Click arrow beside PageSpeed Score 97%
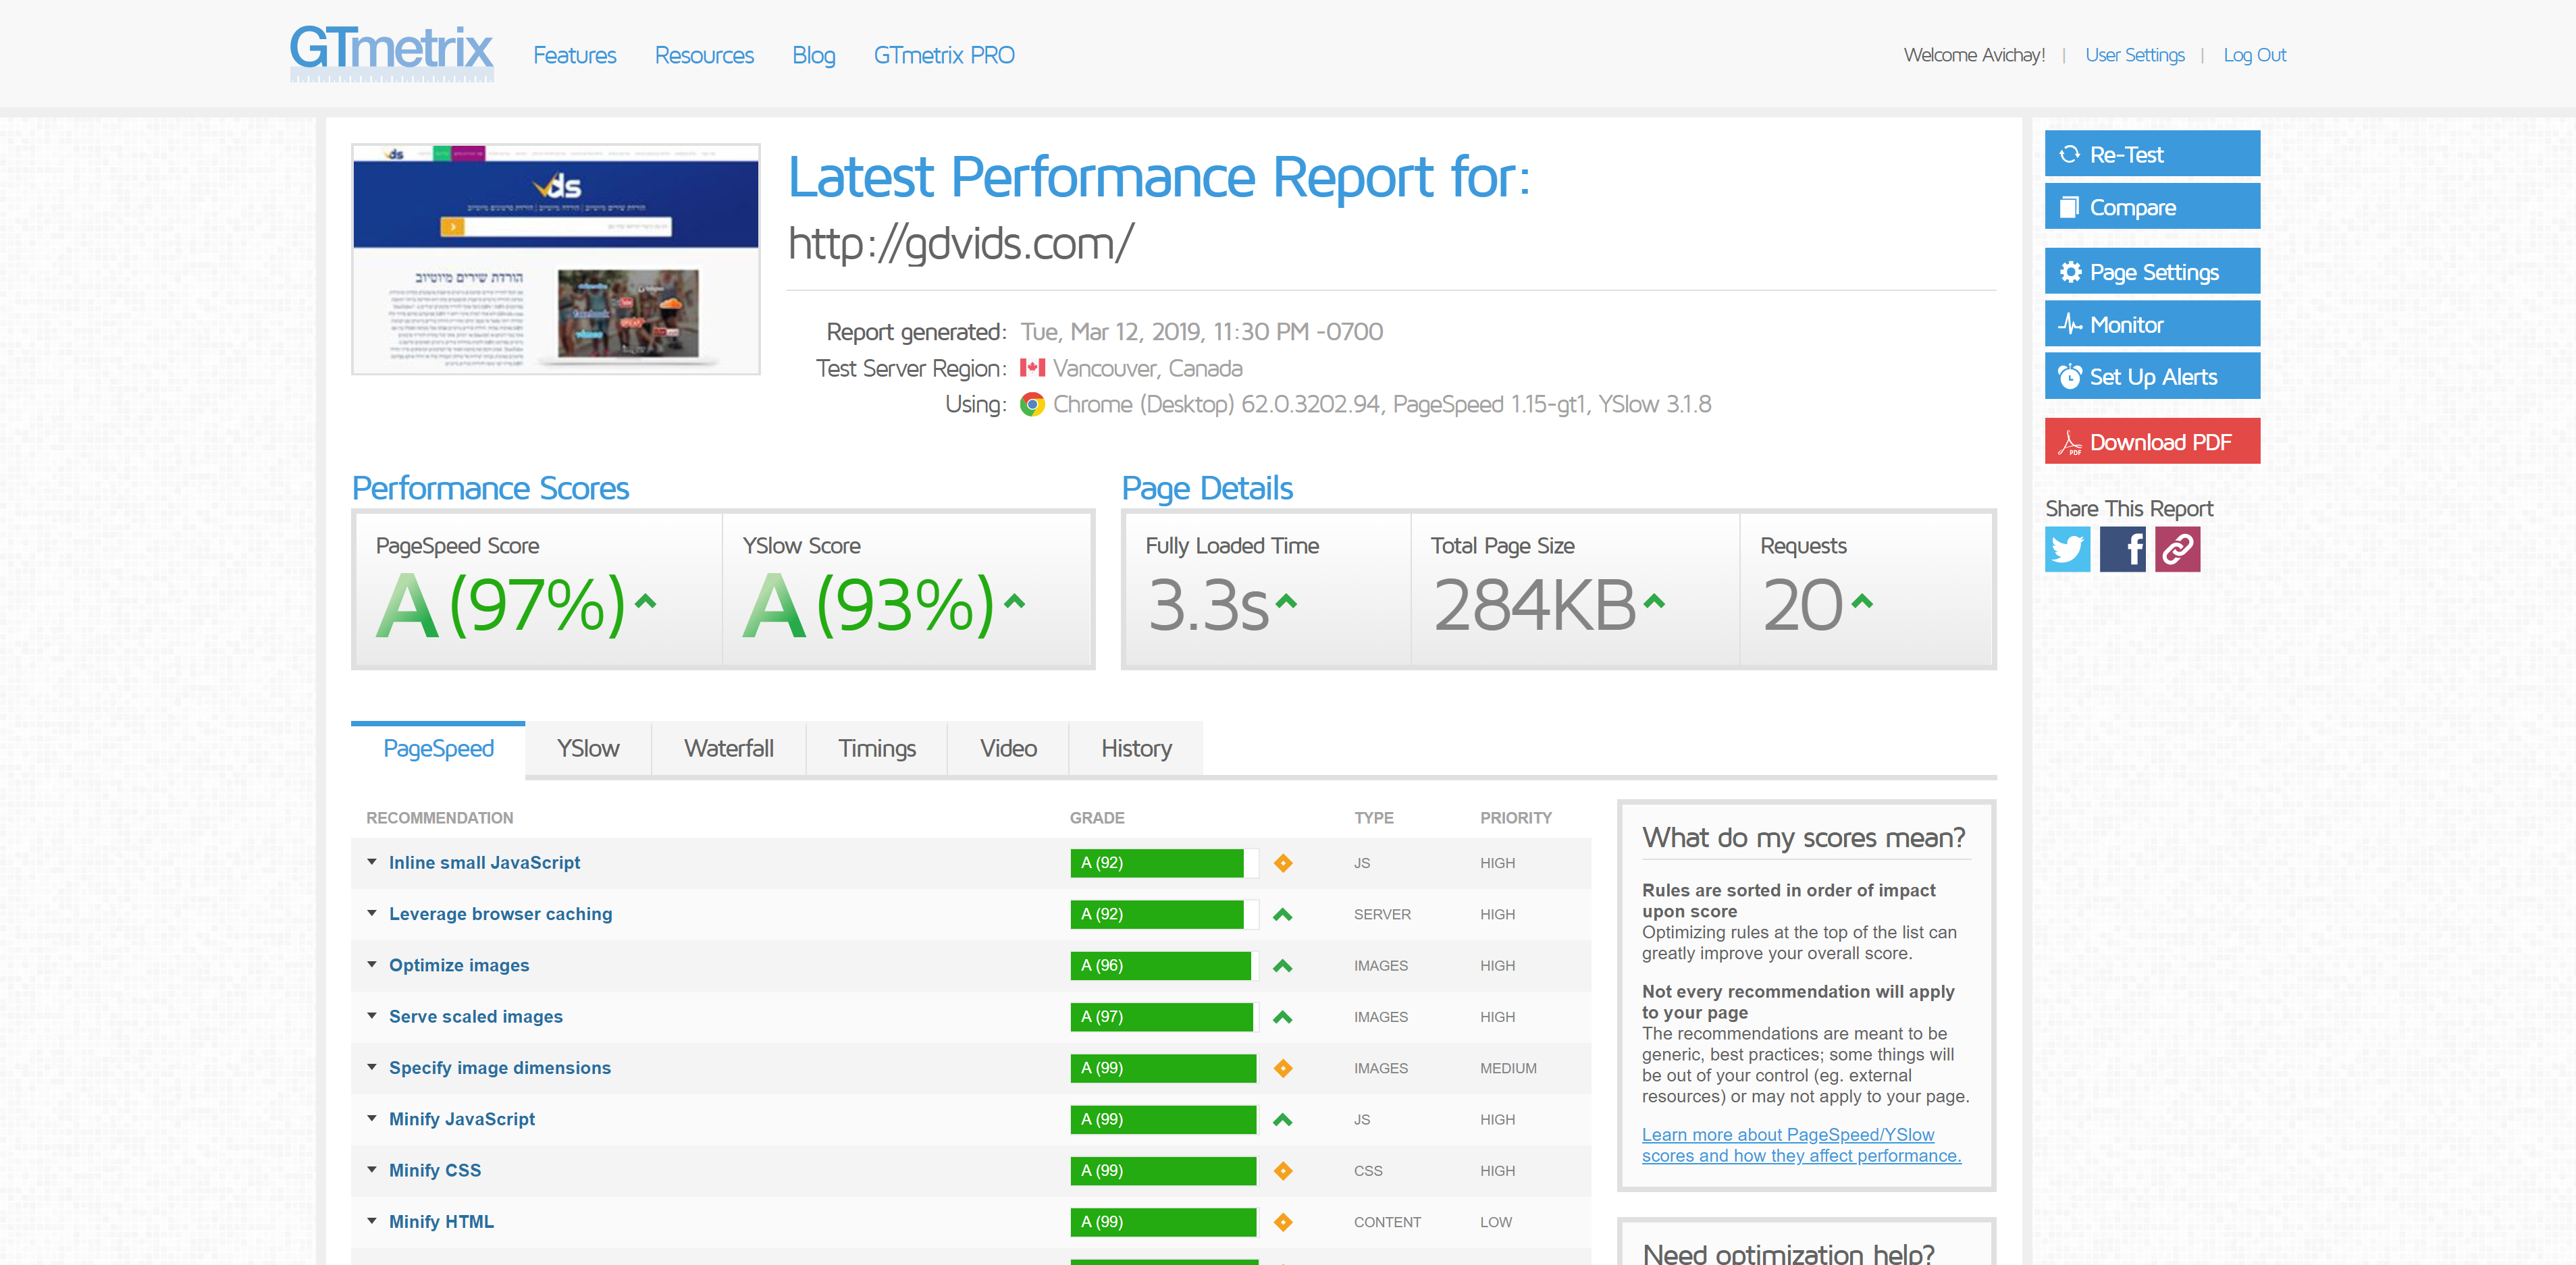The image size is (2576, 1265). coord(646,601)
